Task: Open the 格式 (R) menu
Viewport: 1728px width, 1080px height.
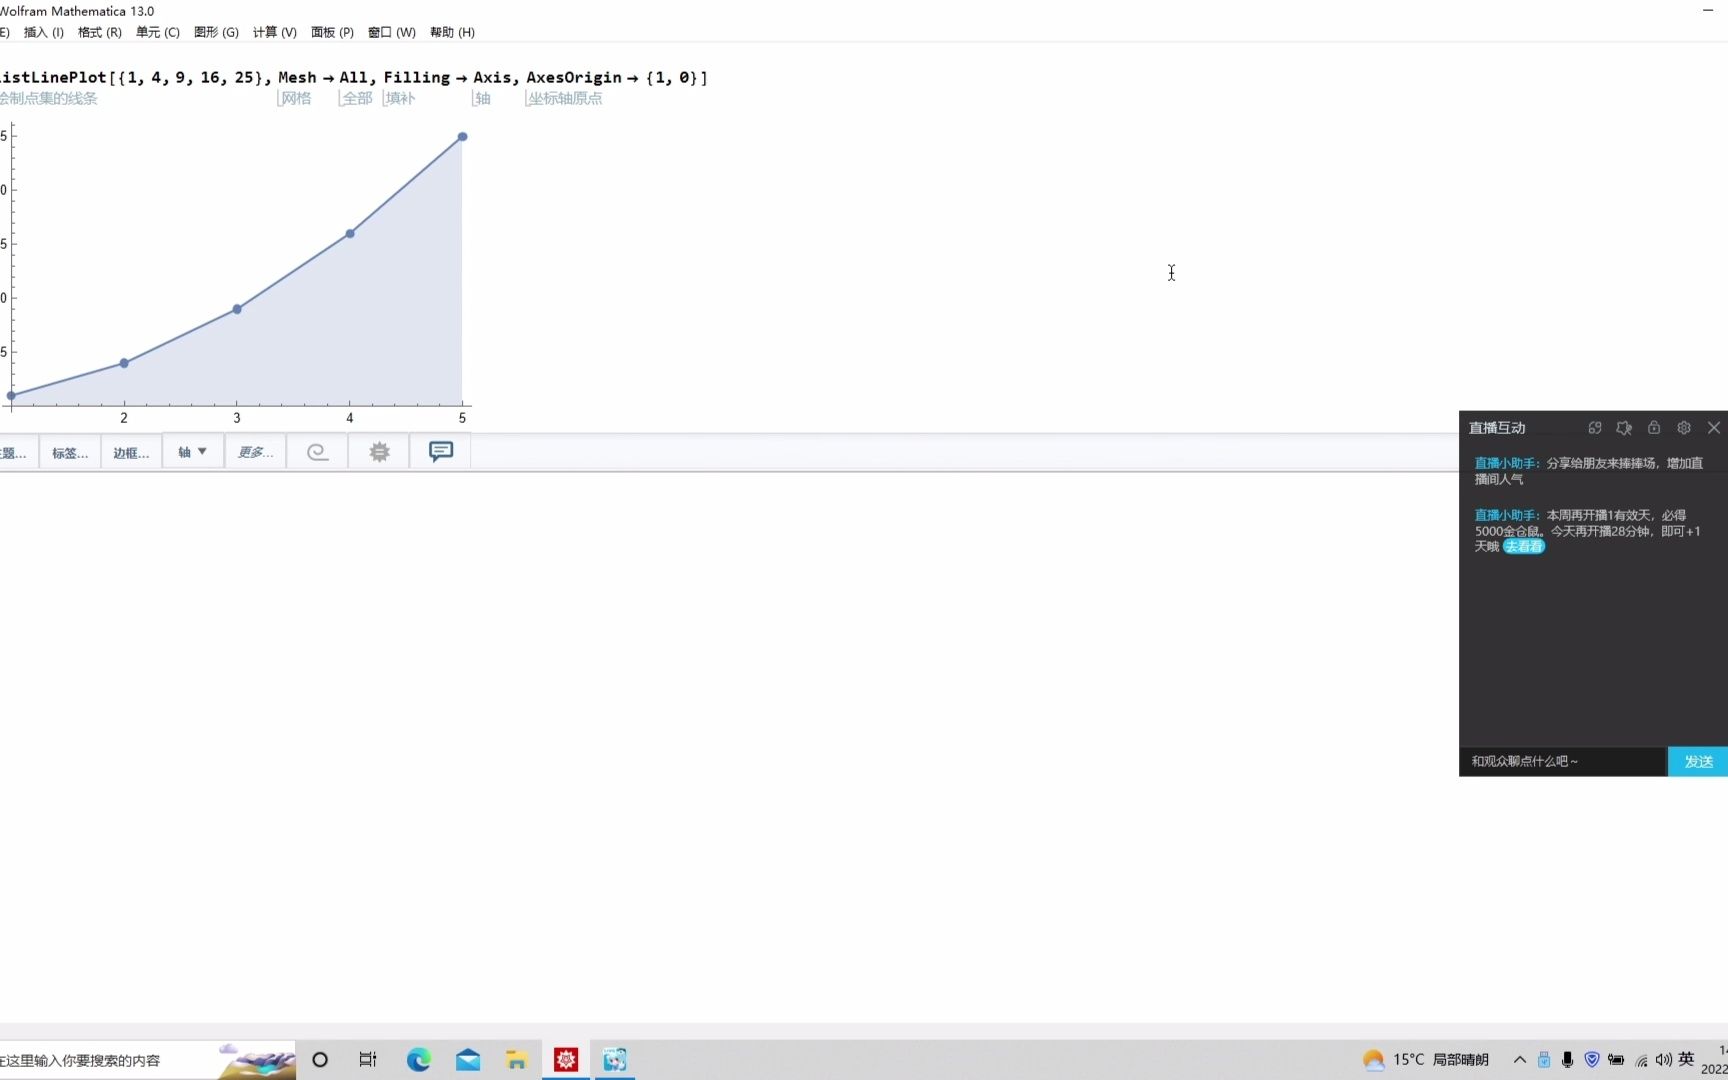Action: [100, 32]
